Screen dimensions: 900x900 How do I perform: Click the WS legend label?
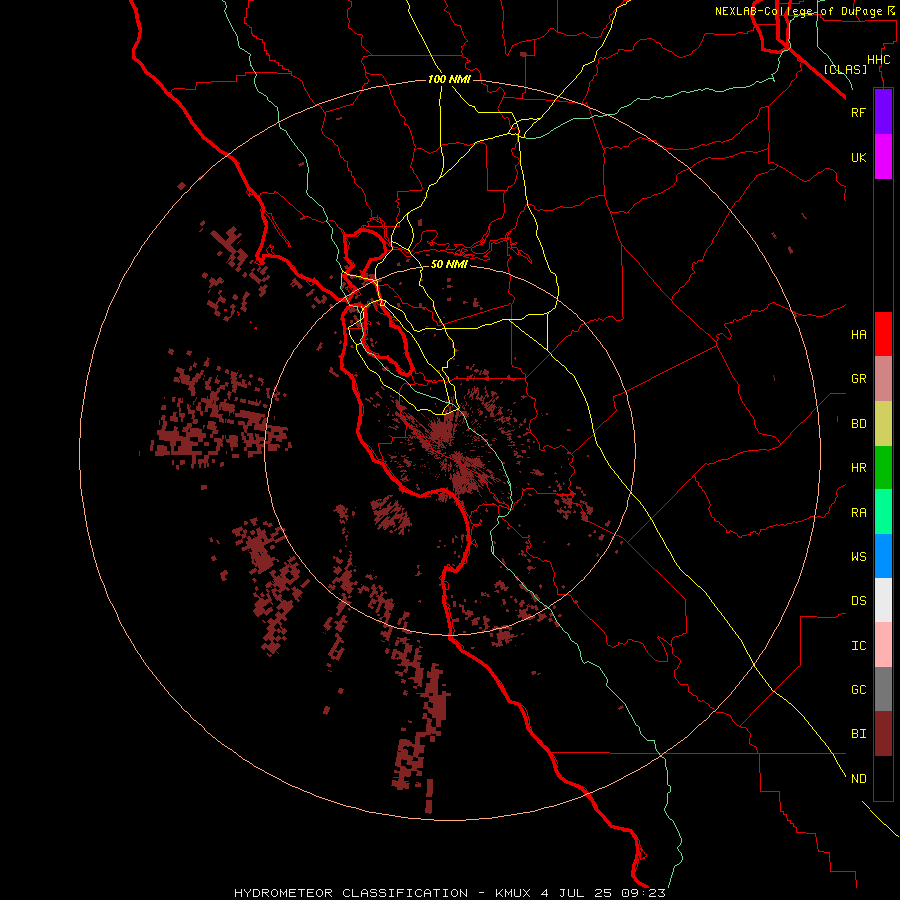(858, 557)
